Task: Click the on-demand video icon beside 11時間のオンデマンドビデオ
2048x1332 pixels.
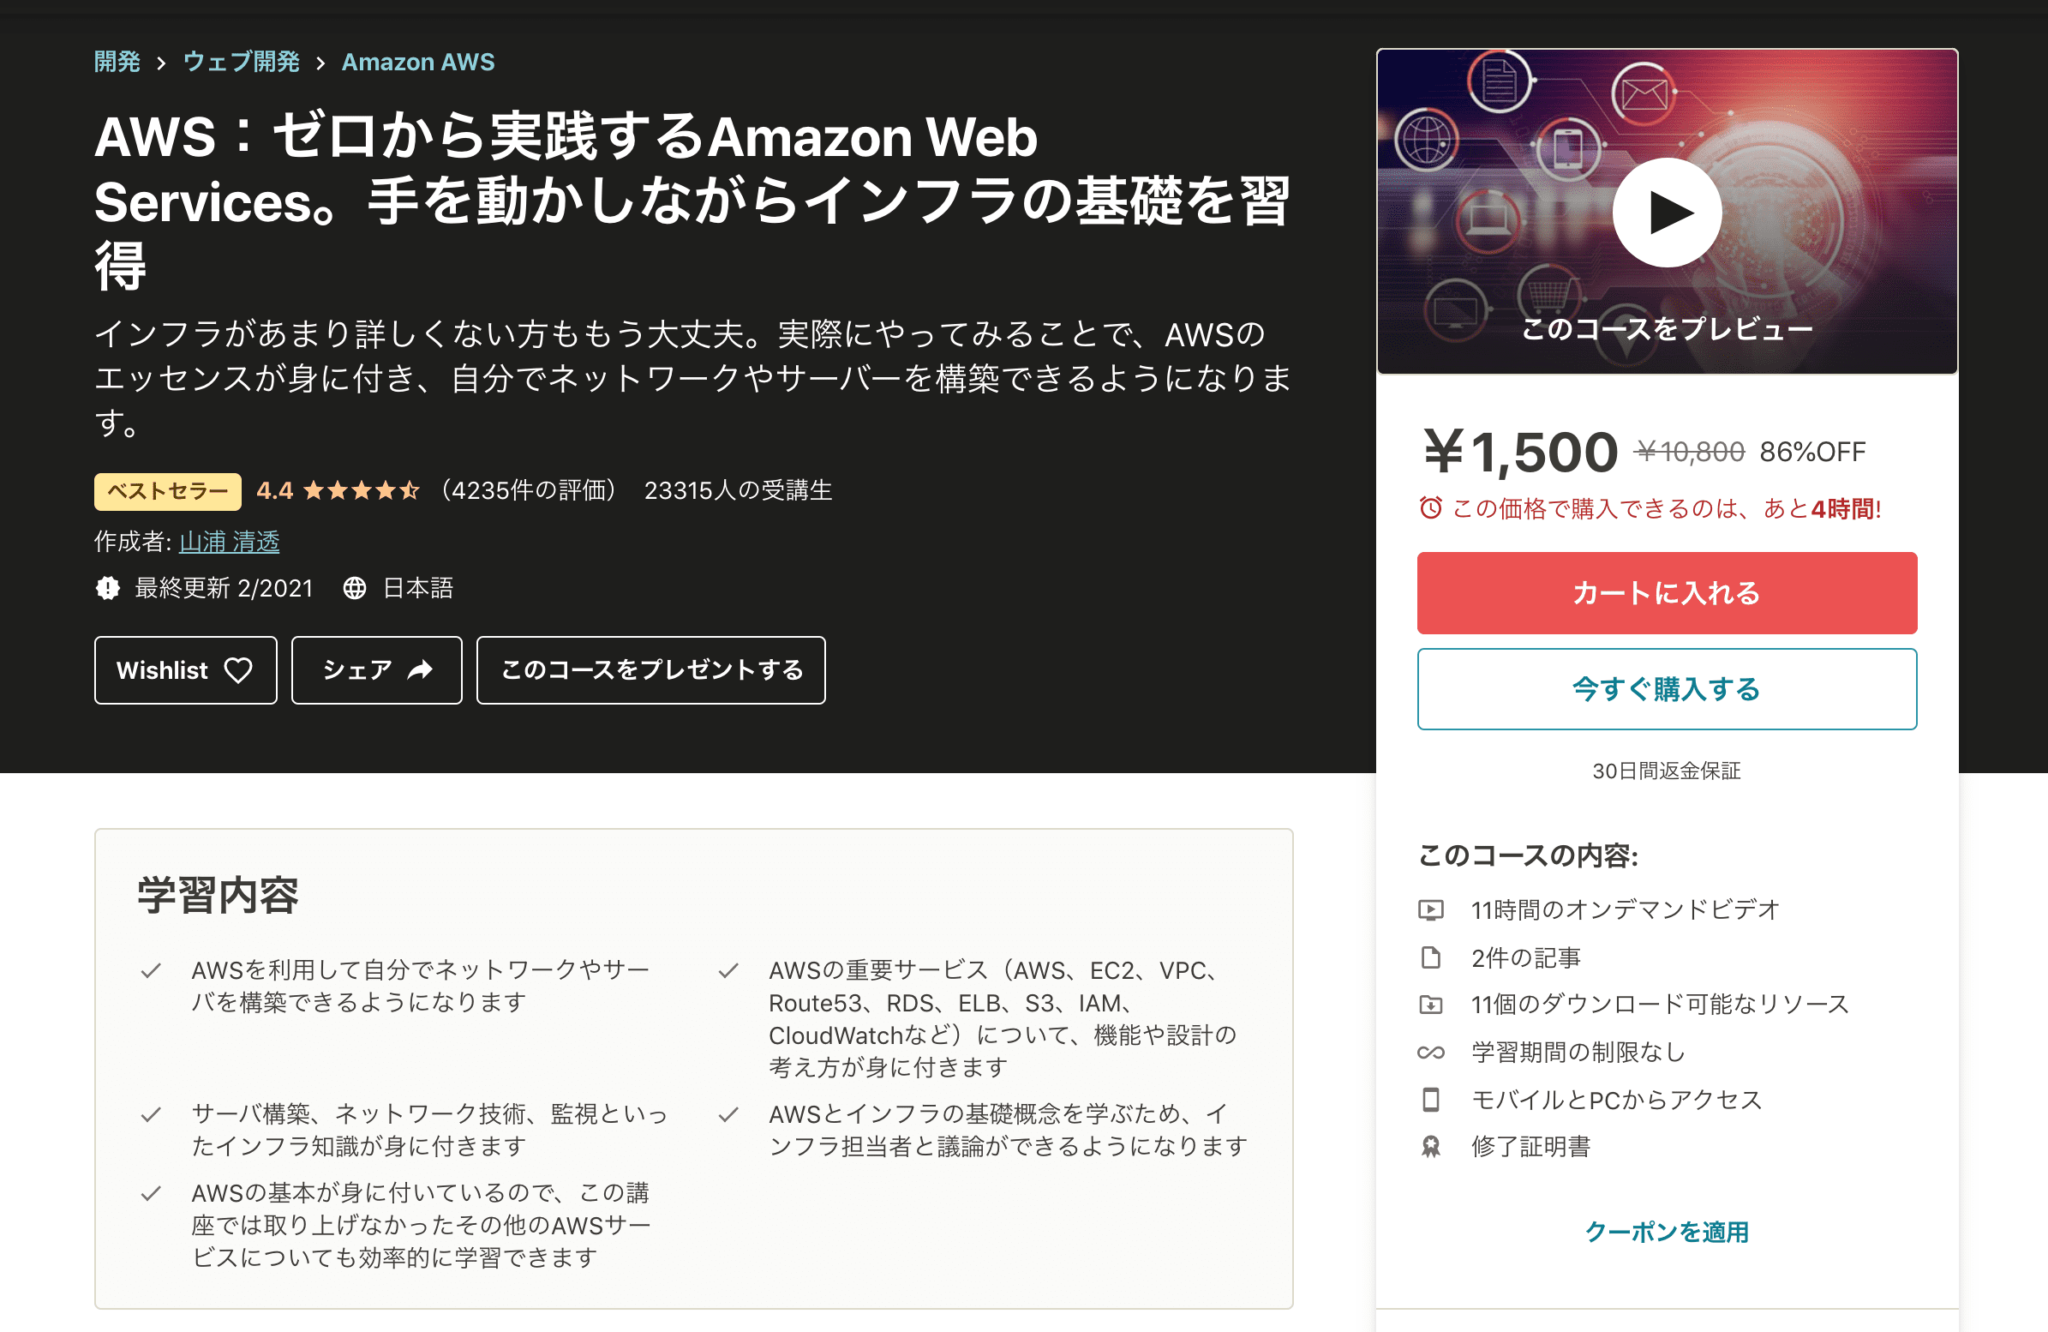Action: pos(1432,909)
